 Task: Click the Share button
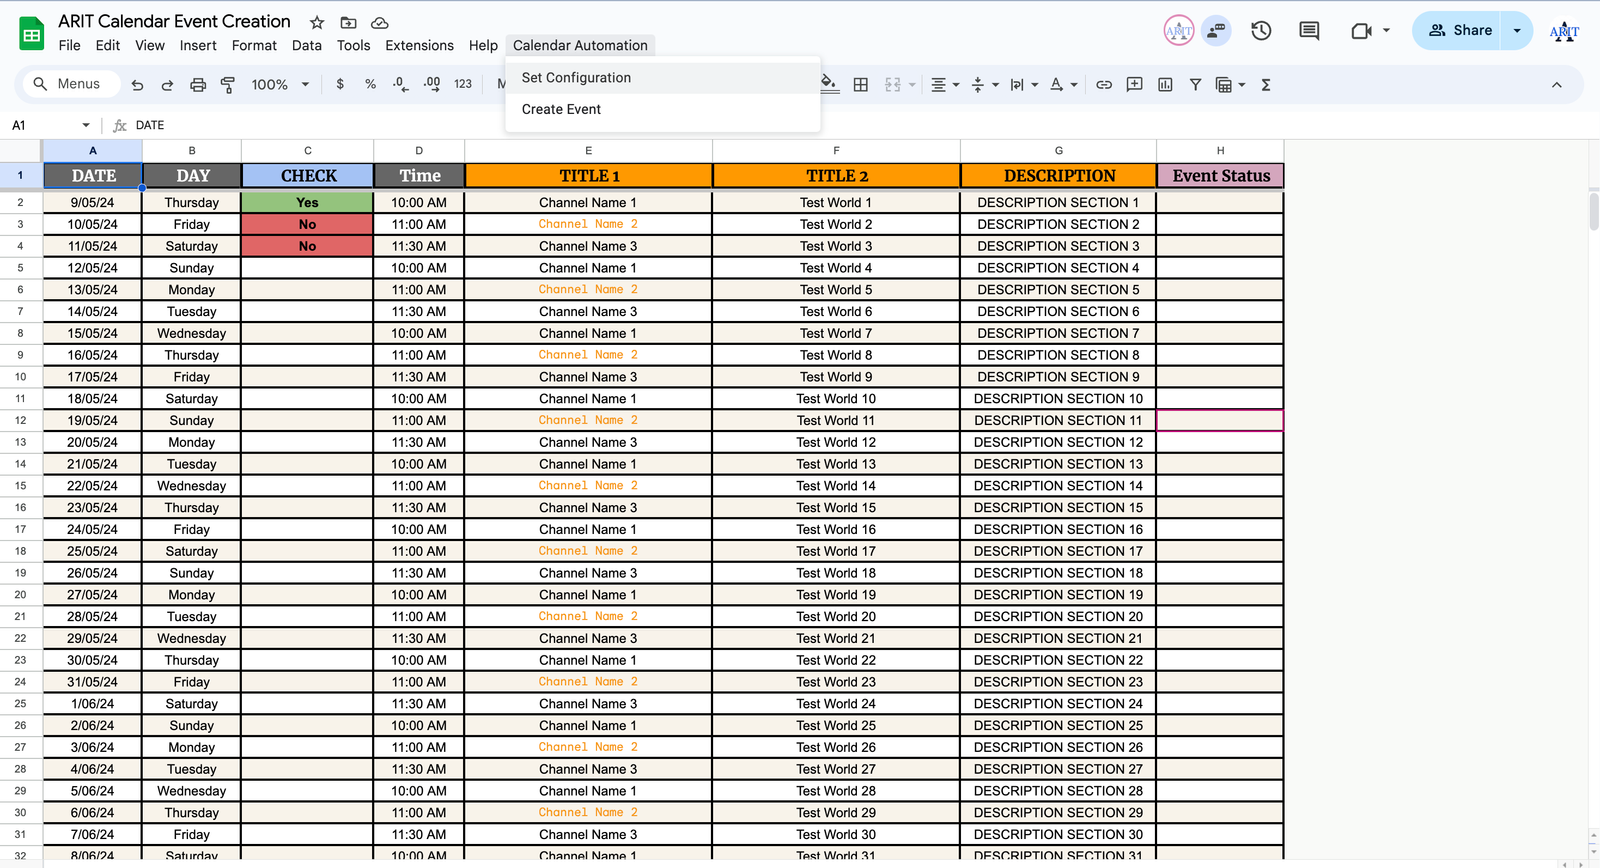tap(1460, 30)
